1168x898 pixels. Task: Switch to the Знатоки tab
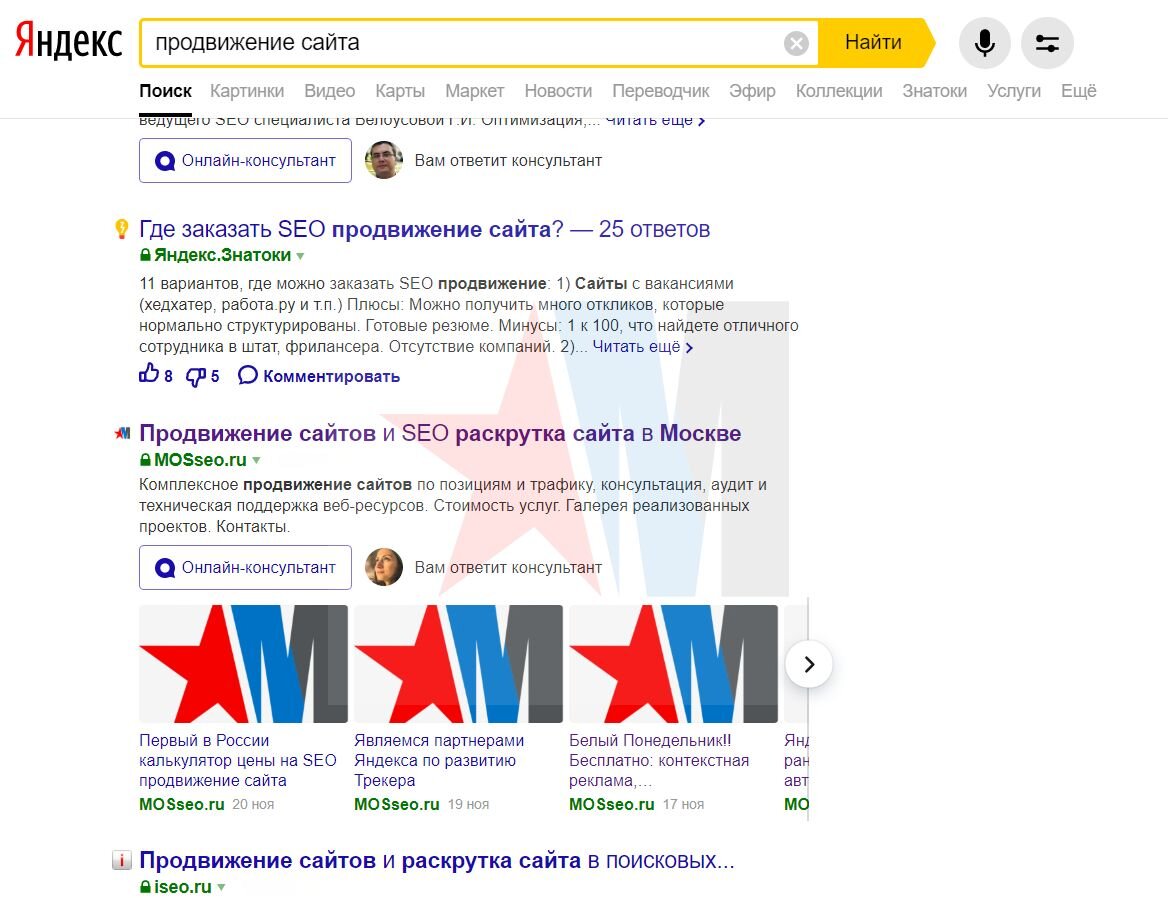pos(934,91)
